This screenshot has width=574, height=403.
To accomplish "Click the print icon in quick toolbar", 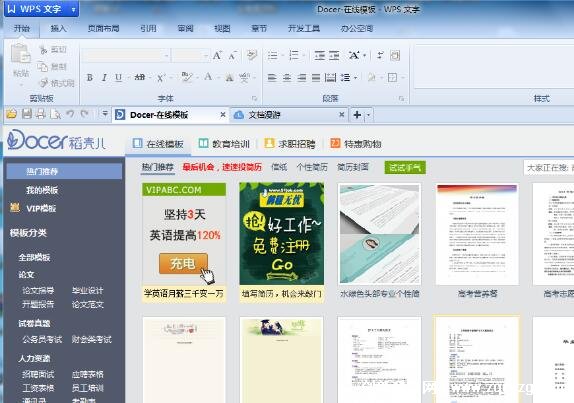I will tap(41, 114).
